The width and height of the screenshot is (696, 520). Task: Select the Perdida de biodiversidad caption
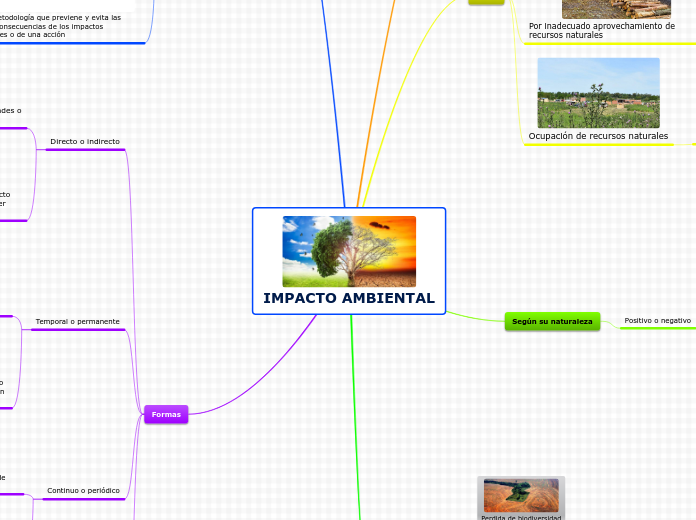point(521,517)
